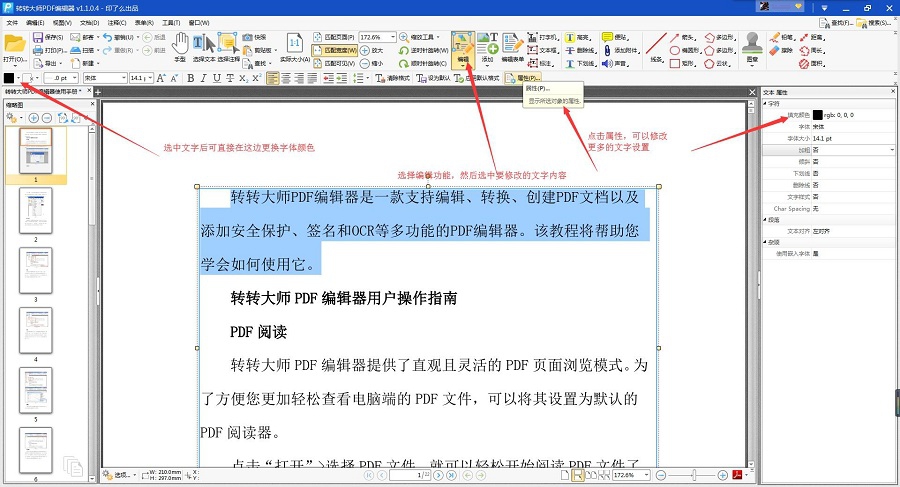Click the Save (保存) floppy disk icon
The width and height of the screenshot is (900, 487).
tap(38, 37)
